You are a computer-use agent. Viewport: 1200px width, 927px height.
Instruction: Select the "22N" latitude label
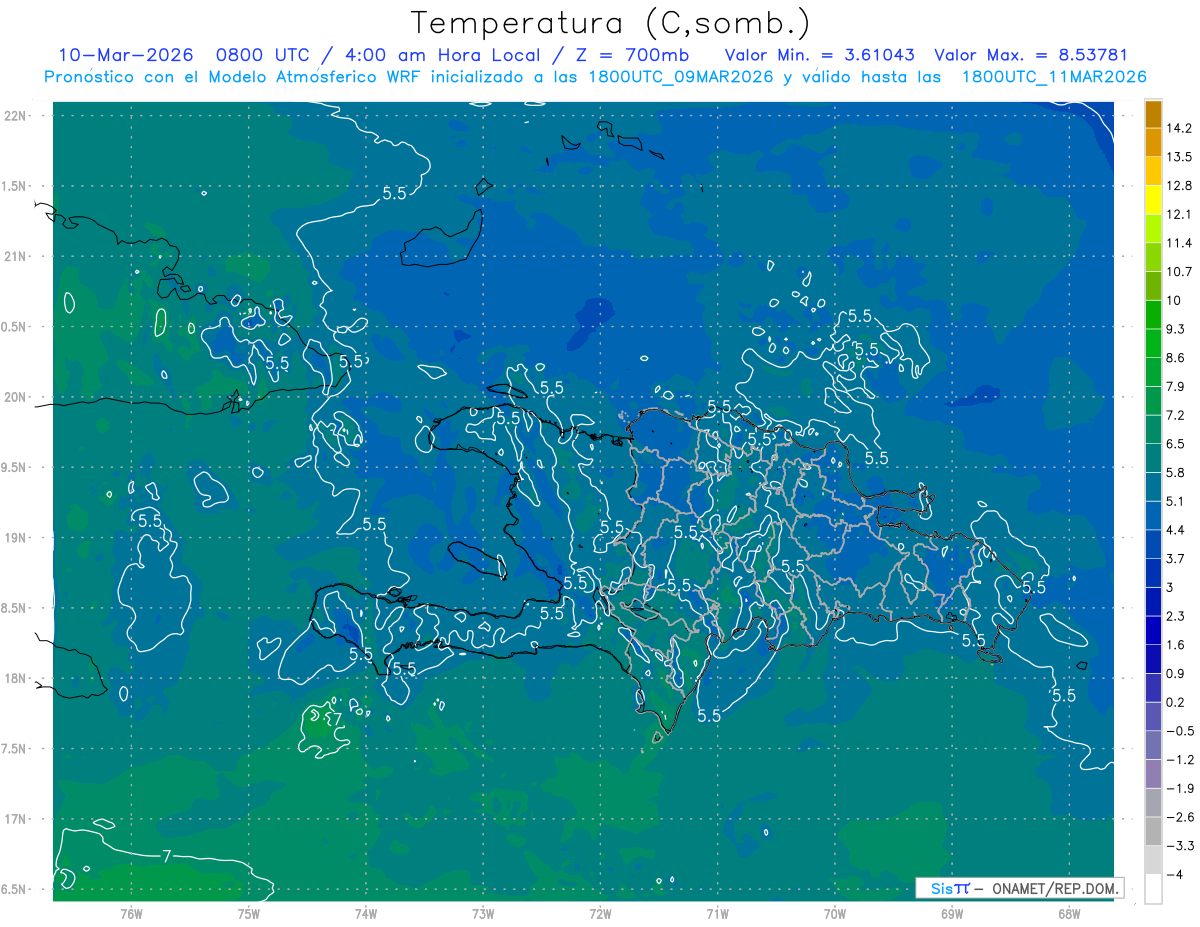tap(17, 115)
